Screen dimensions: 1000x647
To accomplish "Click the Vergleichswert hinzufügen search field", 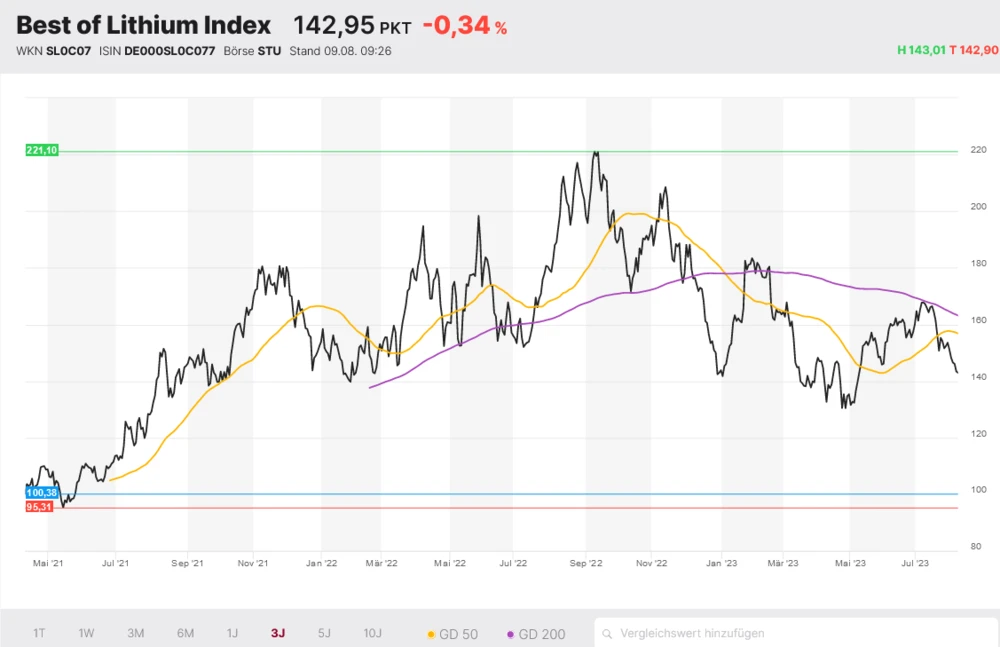I will point(800,633).
